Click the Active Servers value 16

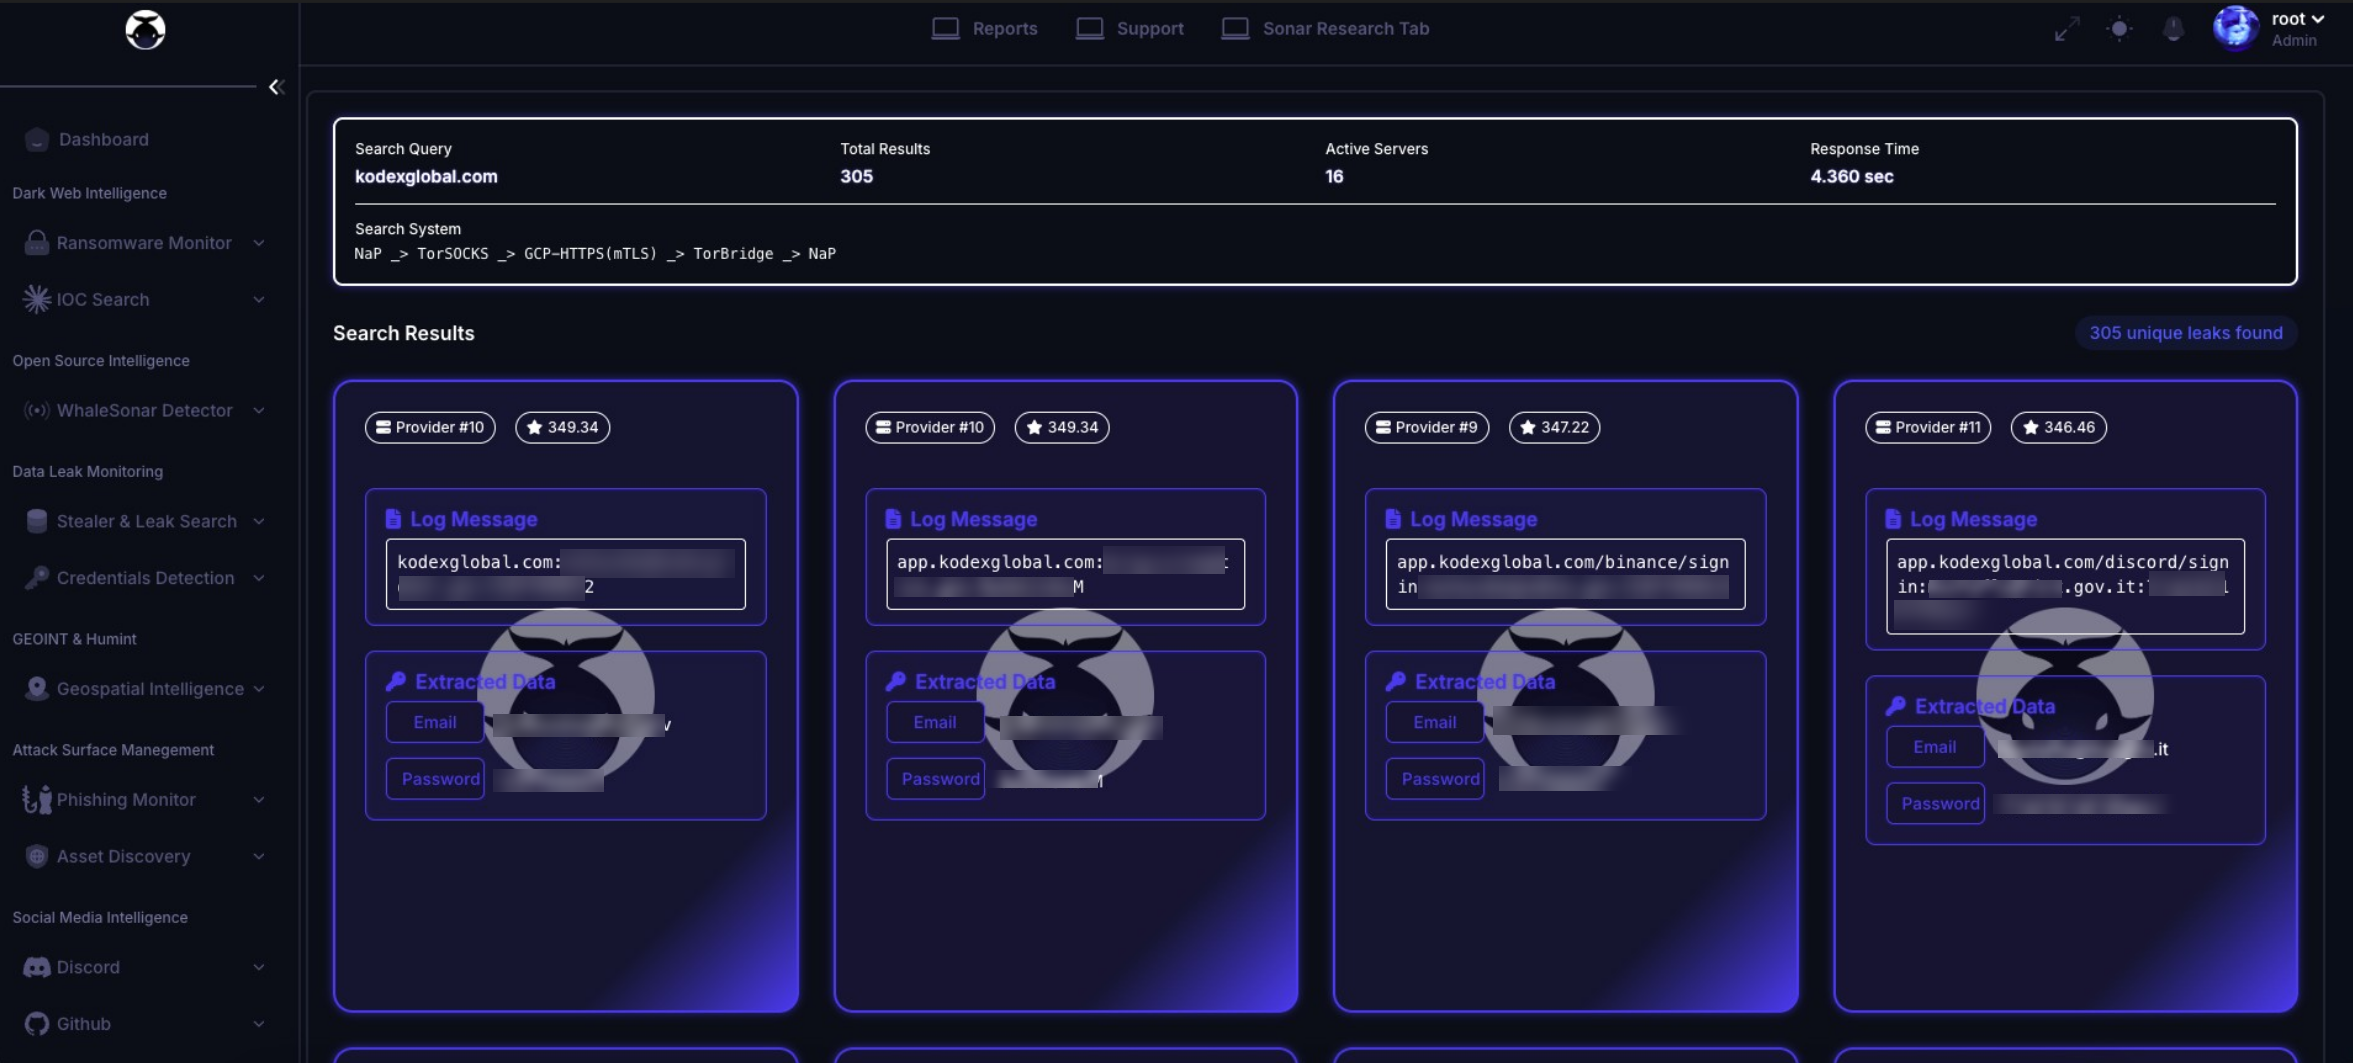point(1334,176)
